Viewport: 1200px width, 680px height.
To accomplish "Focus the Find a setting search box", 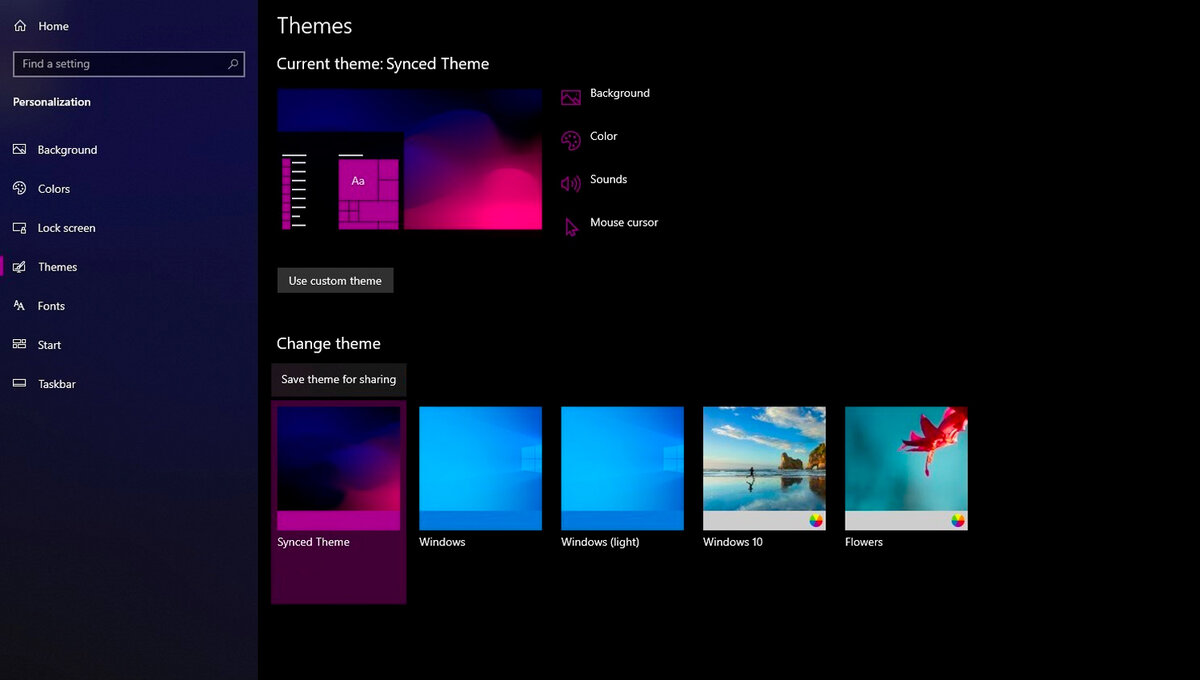I will [x=129, y=64].
